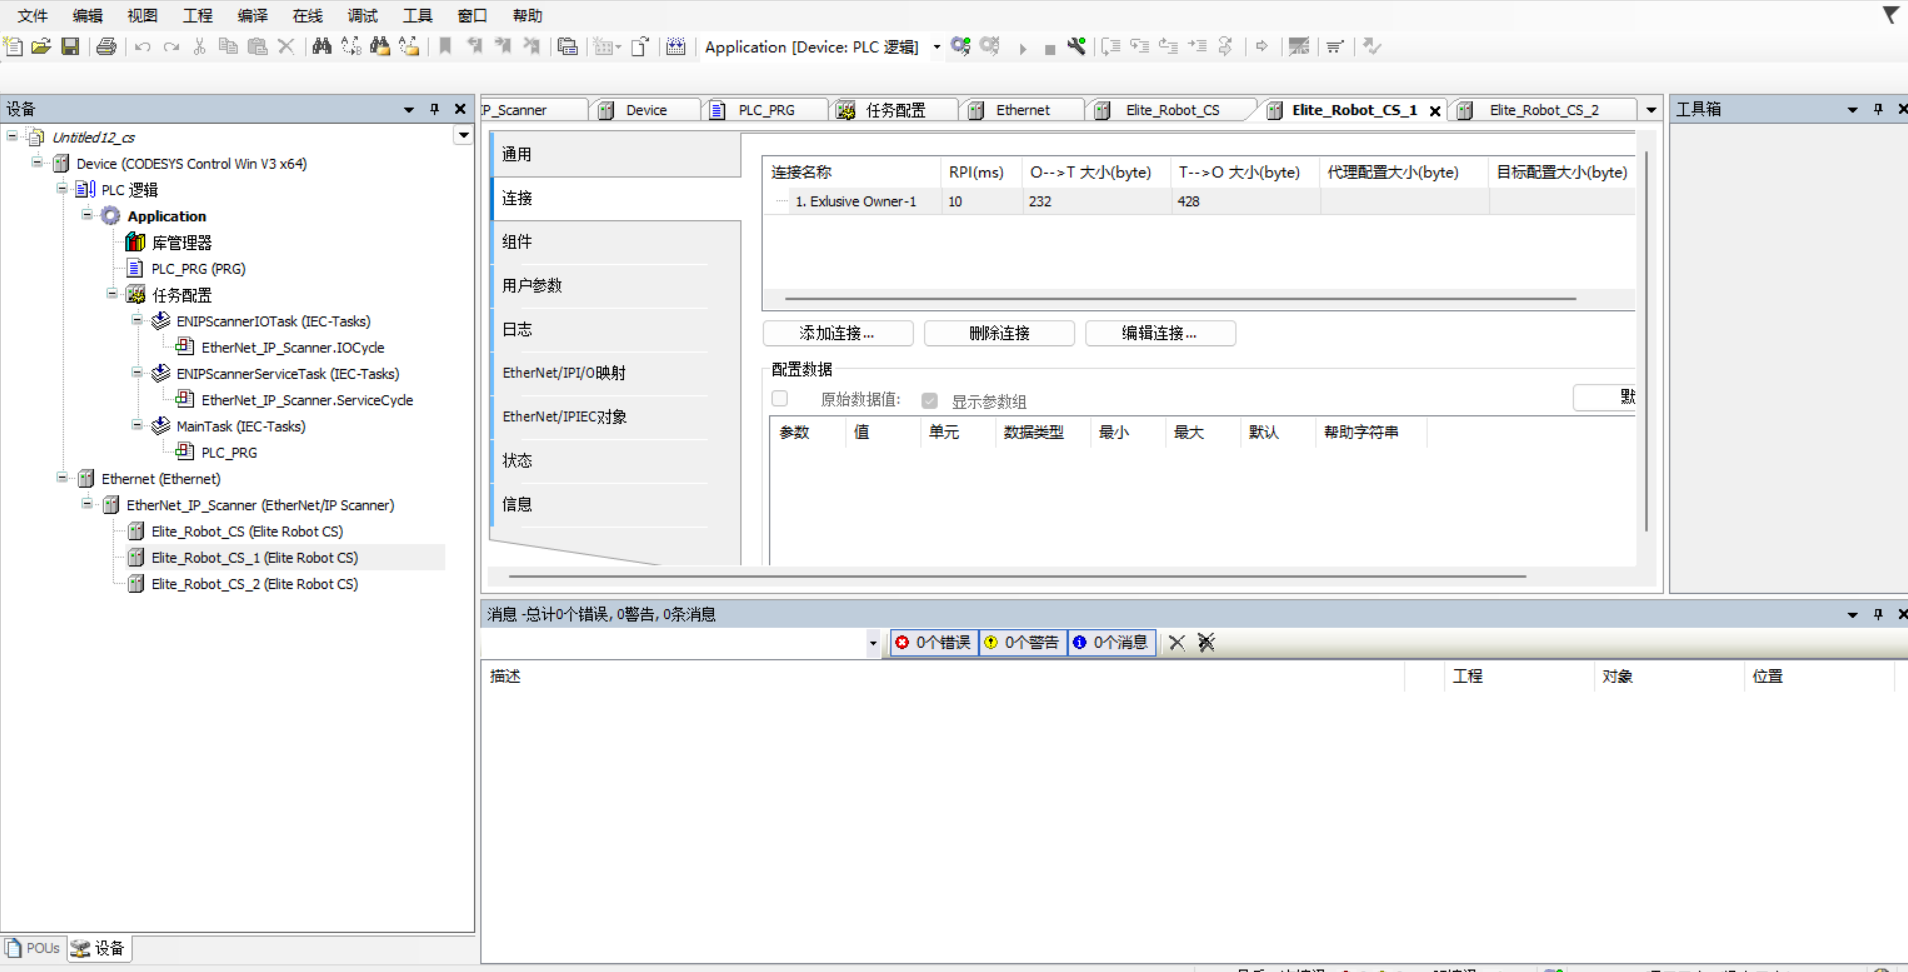The height and width of the screenshot is (972, 1908).
Task: Collapse the EtherNet_IP_Scanner tree node
Action: 87,504
